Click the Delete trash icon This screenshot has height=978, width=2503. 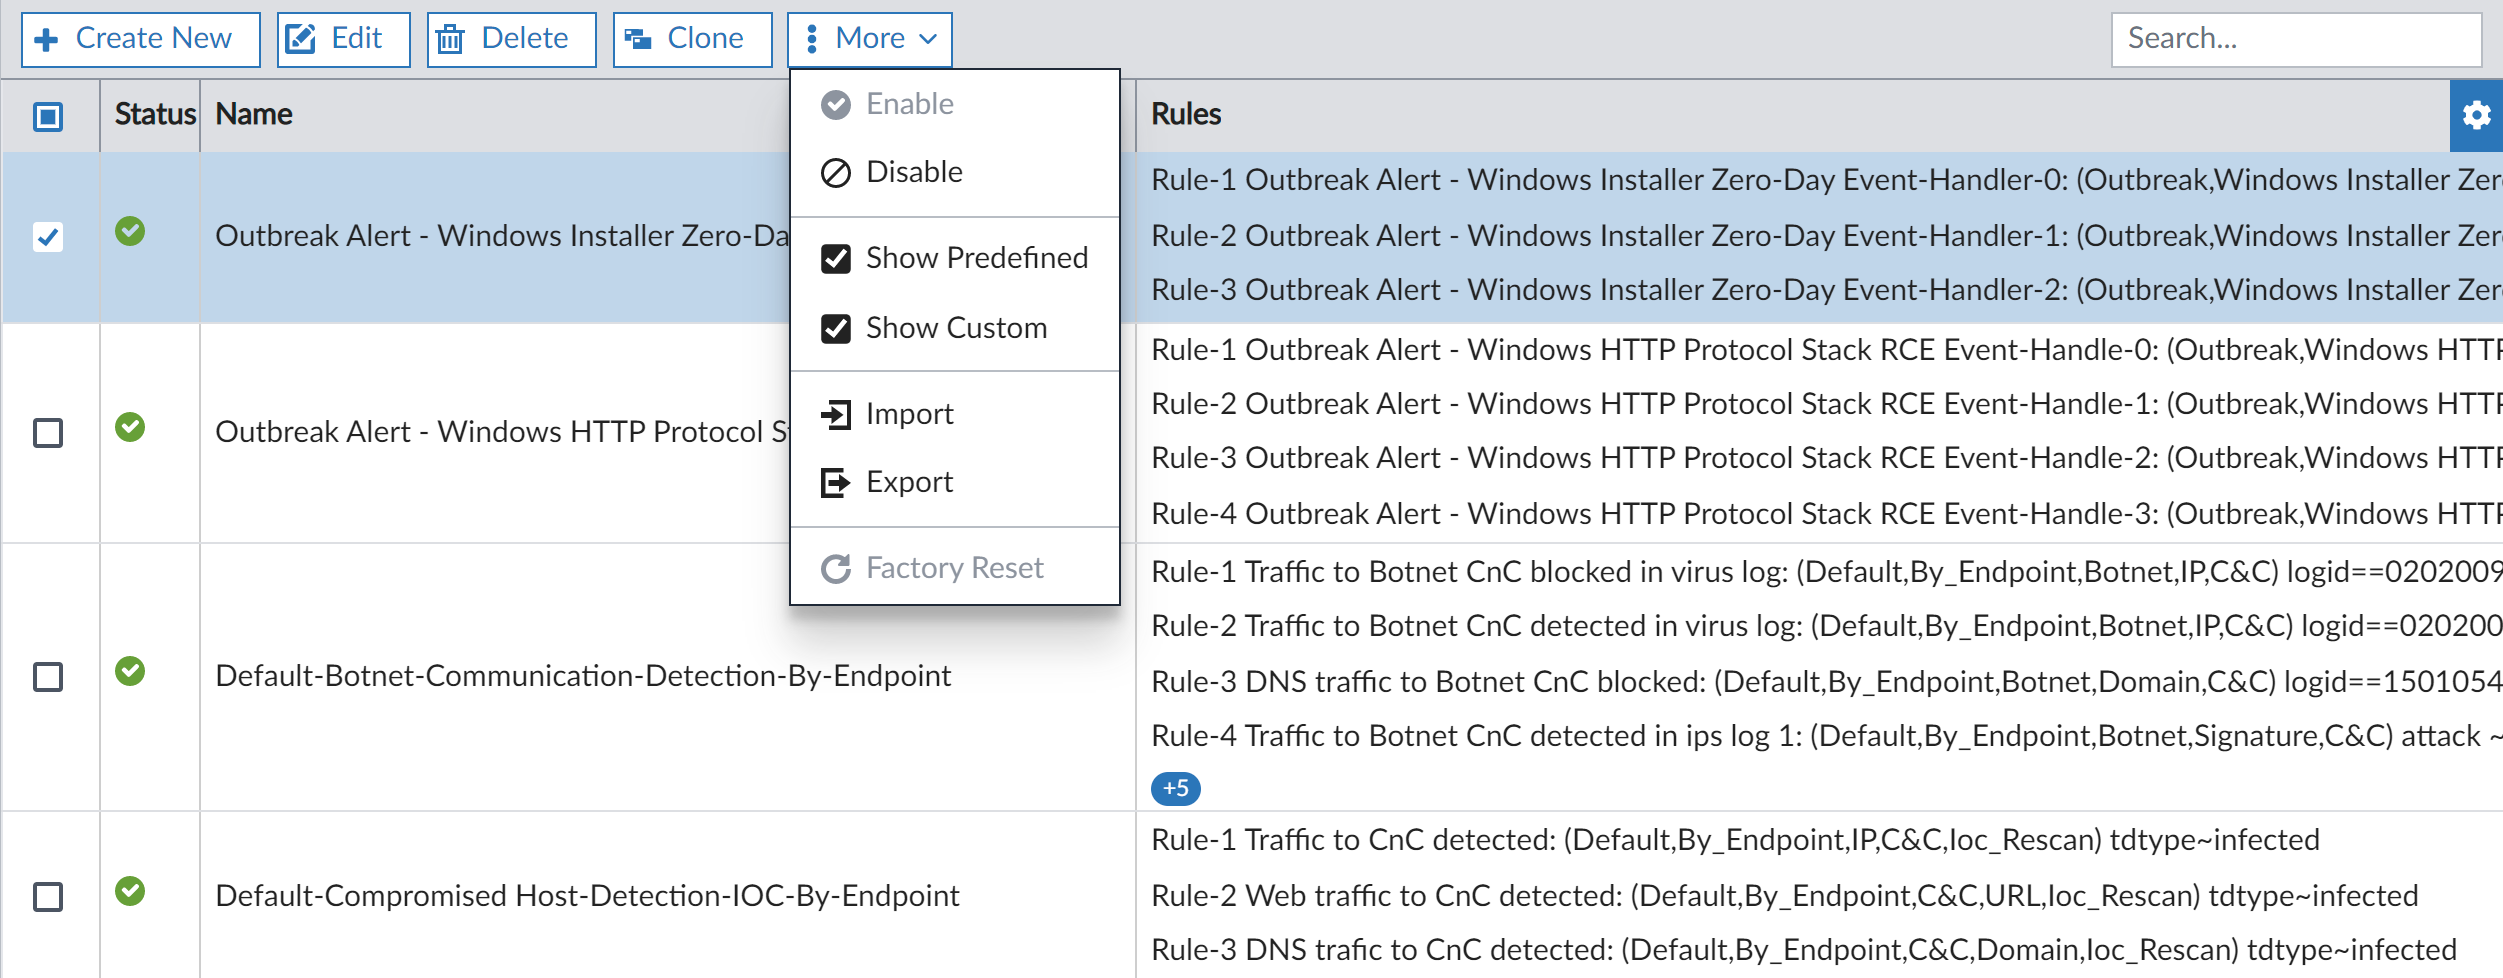[451, 38]
